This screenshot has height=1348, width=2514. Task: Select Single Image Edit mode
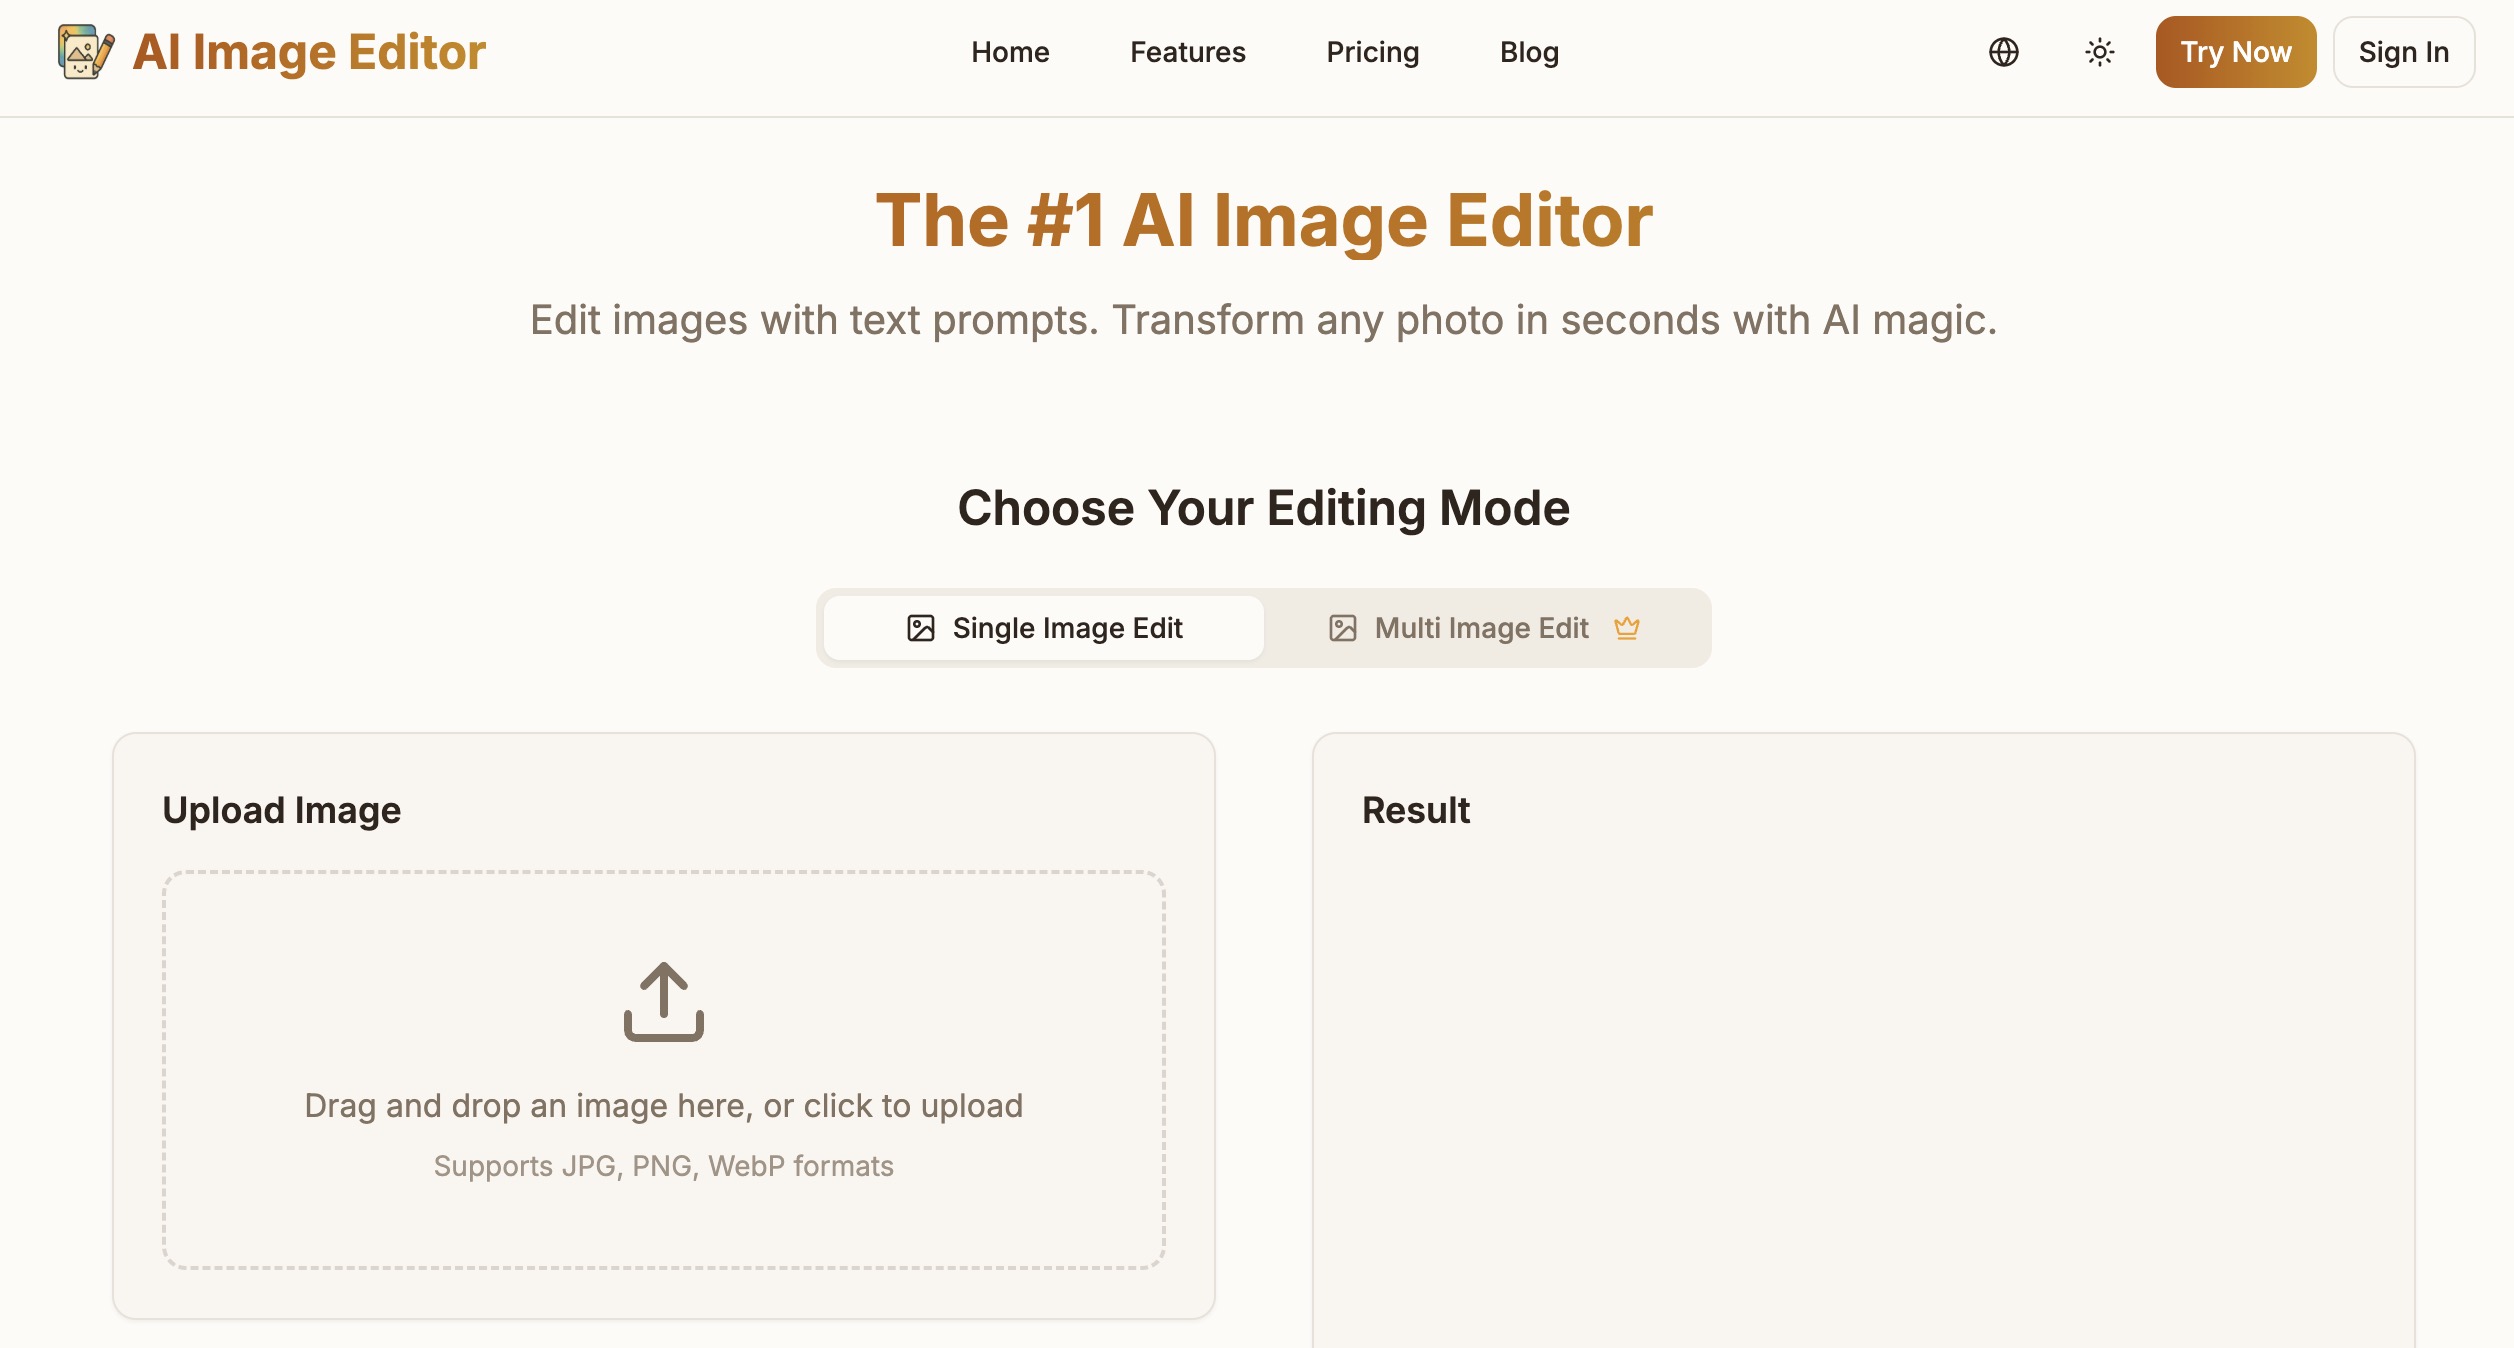click(x=1043, y=628)
